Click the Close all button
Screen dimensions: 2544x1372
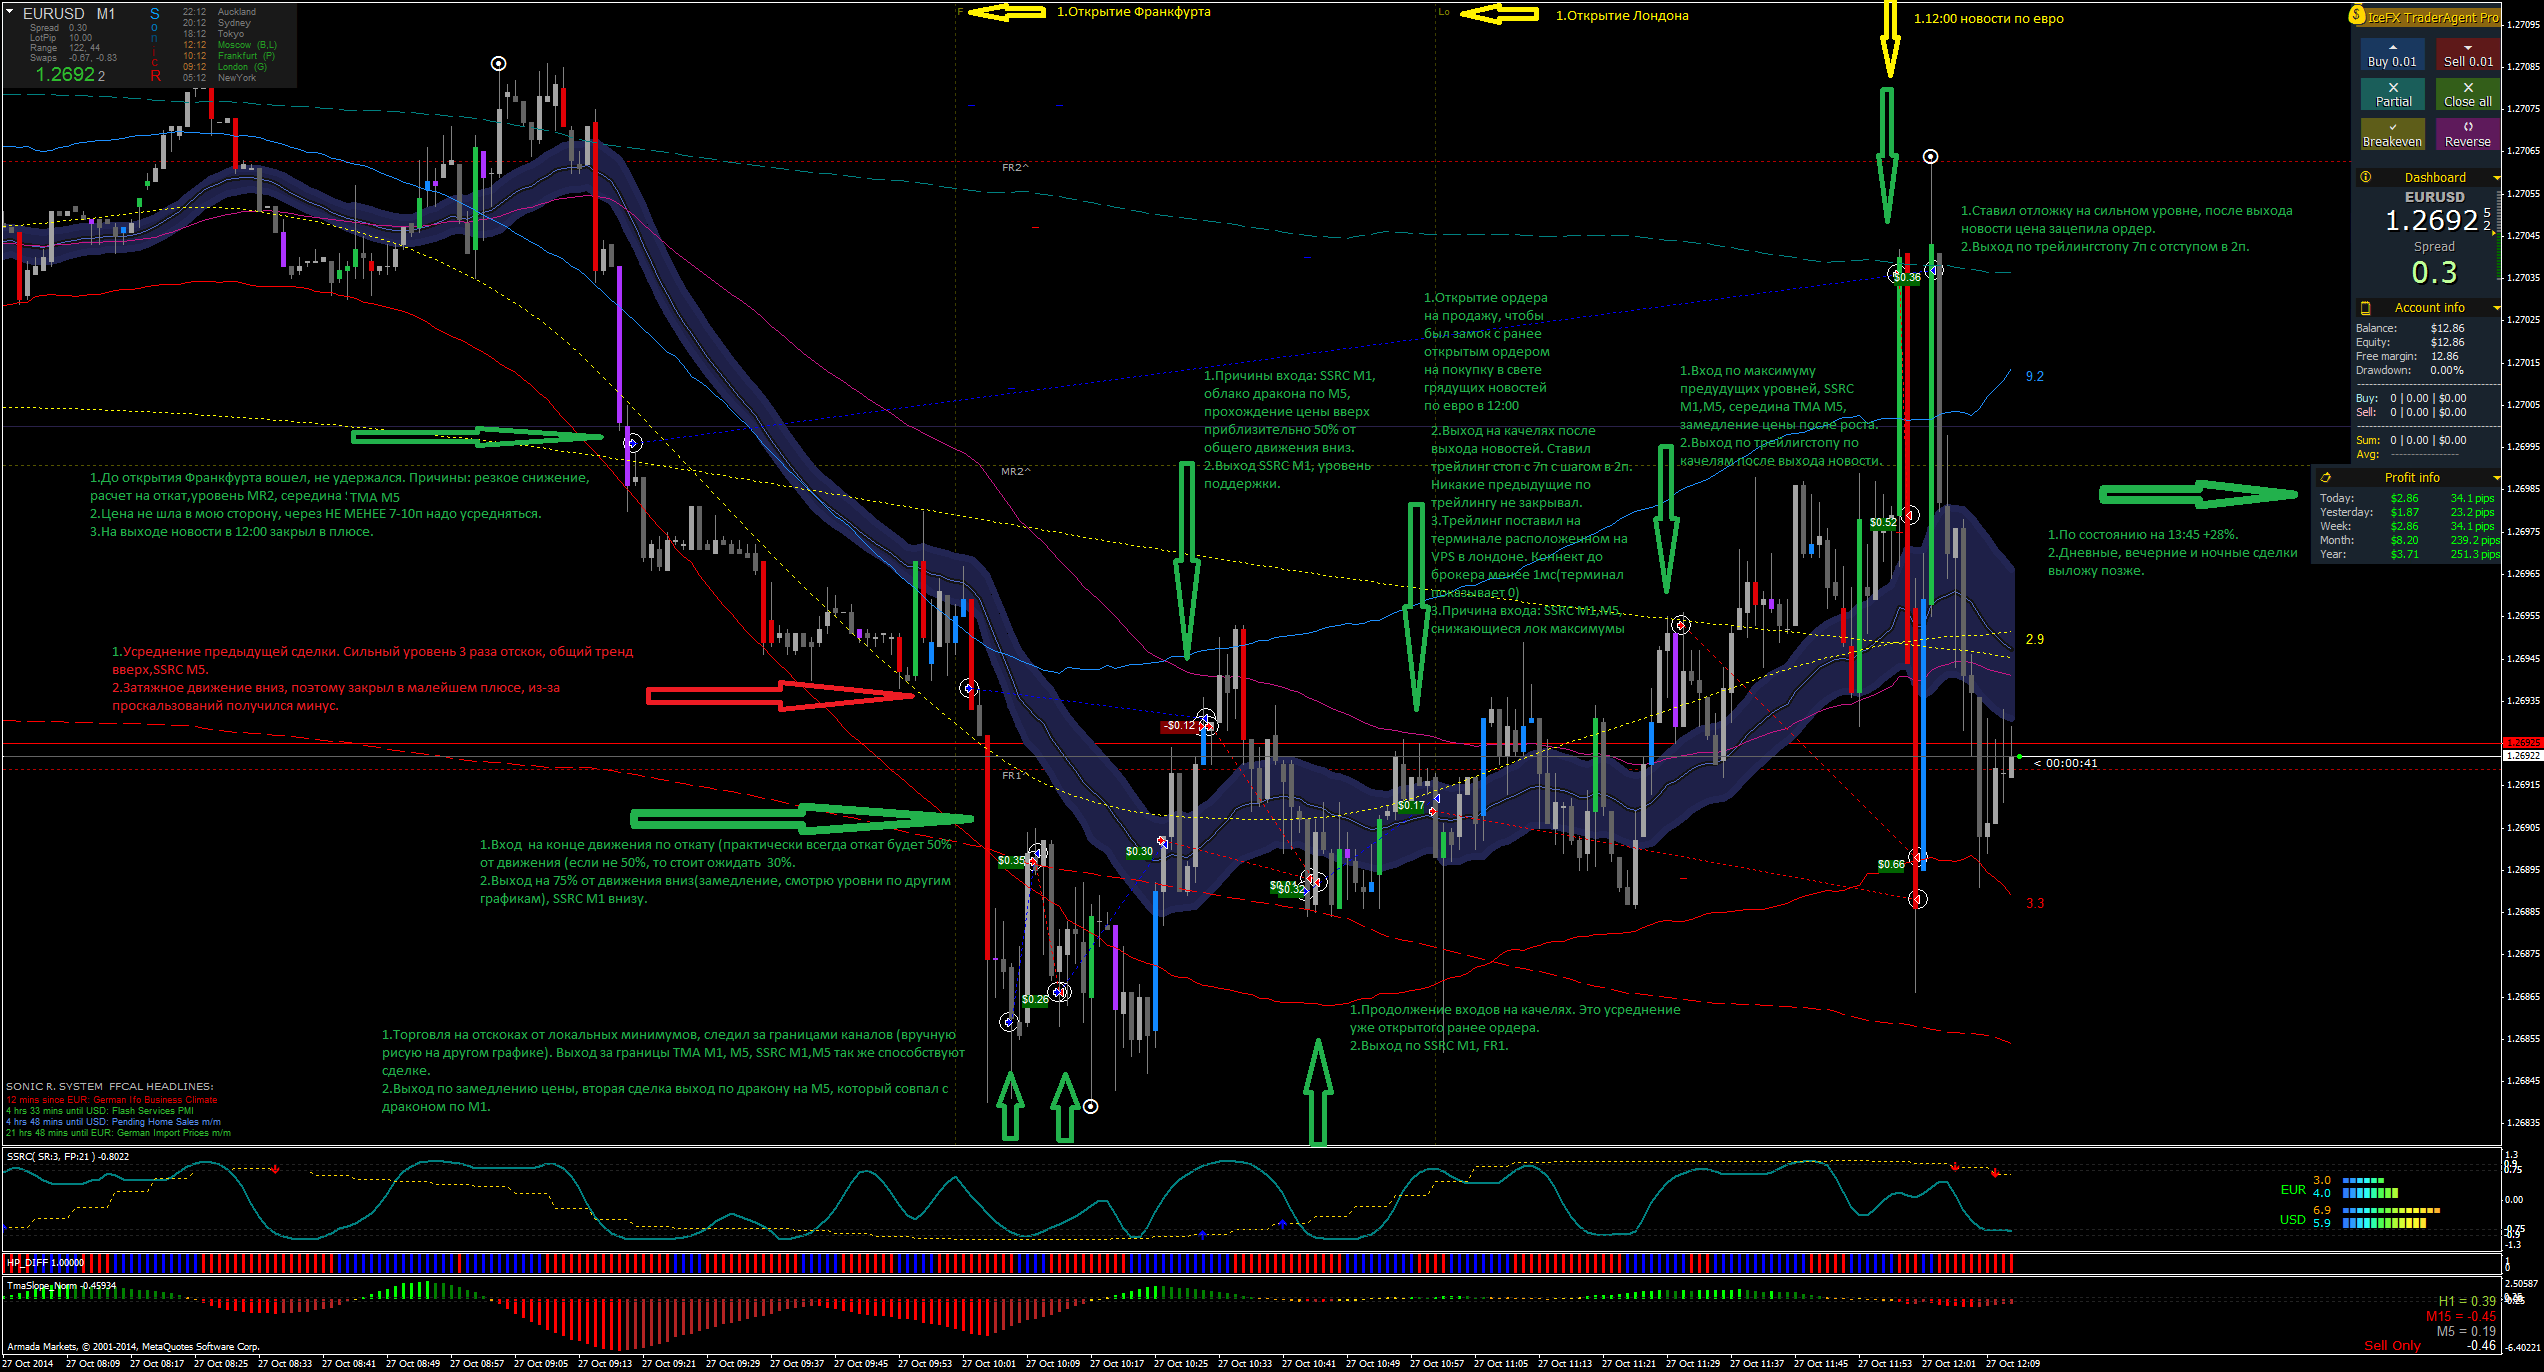click(x=2467, y=95)
